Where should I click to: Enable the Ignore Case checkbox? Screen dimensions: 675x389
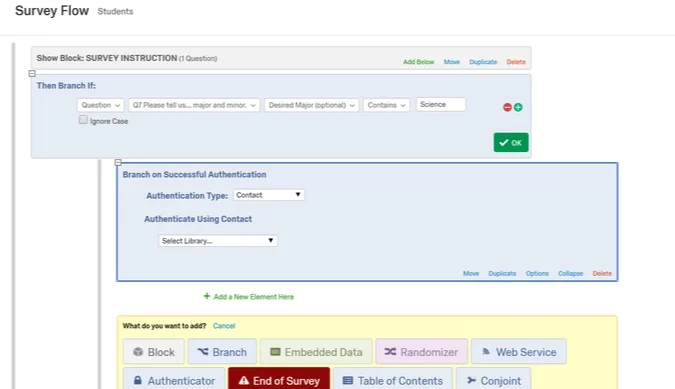pyautogui.click(x=83, y=120)
